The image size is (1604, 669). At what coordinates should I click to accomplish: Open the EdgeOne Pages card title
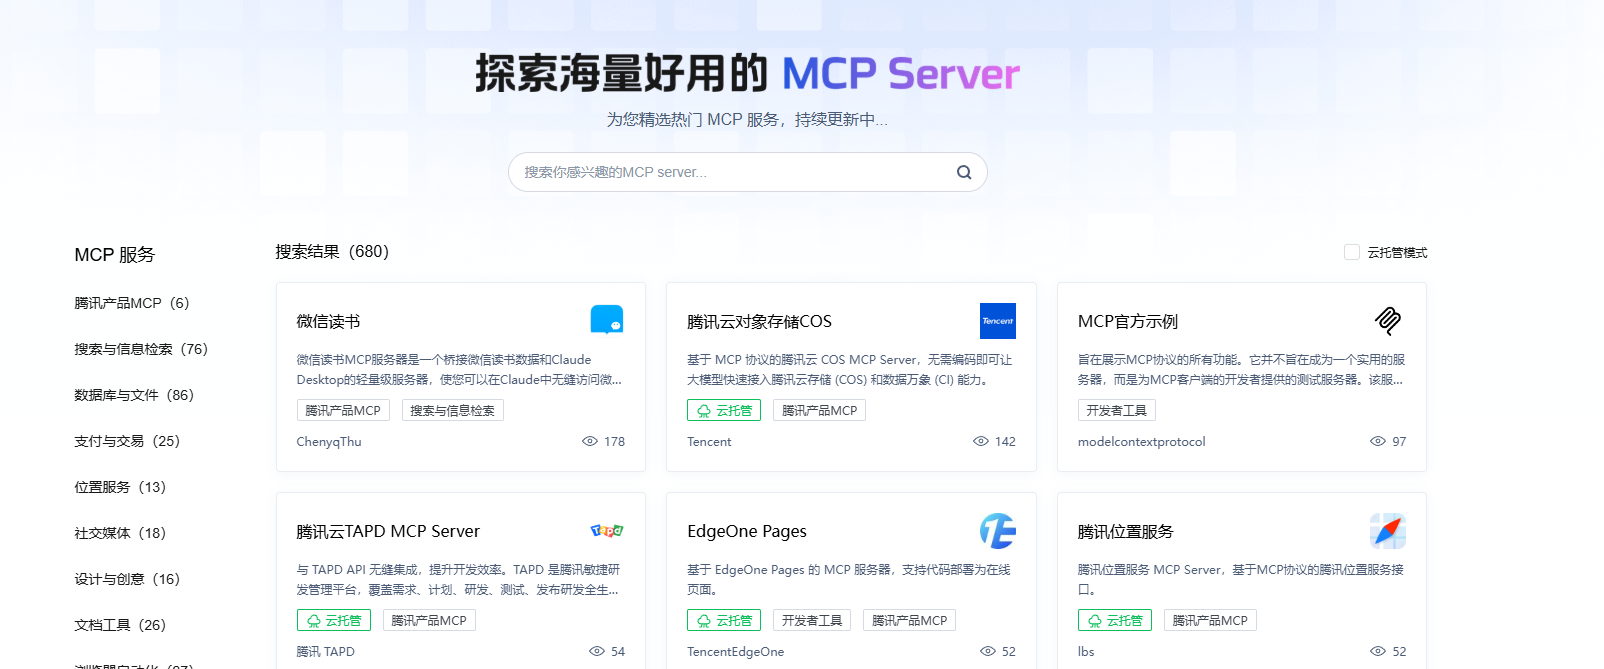[746, 531]
